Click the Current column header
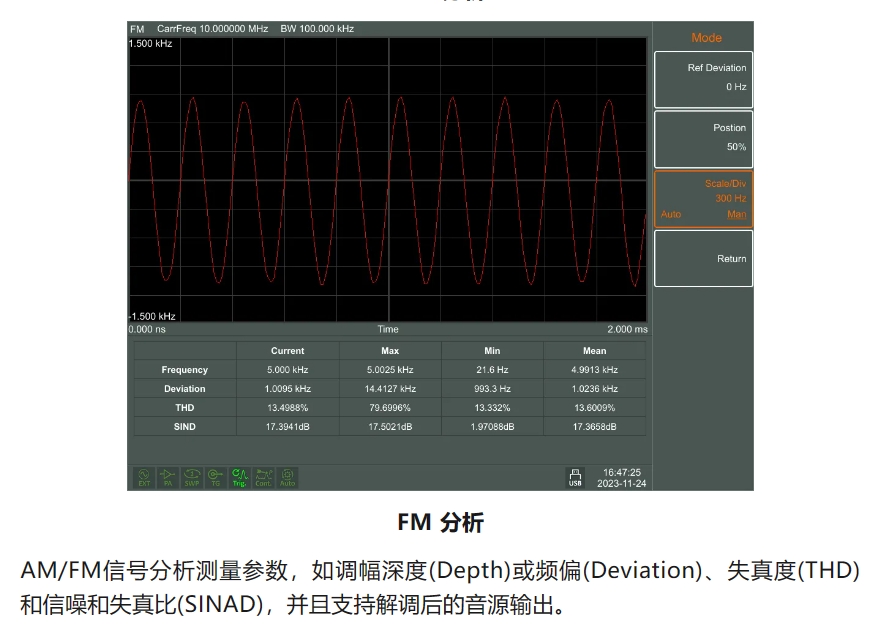The image size is (880, 639). click(x=288, y=351)
